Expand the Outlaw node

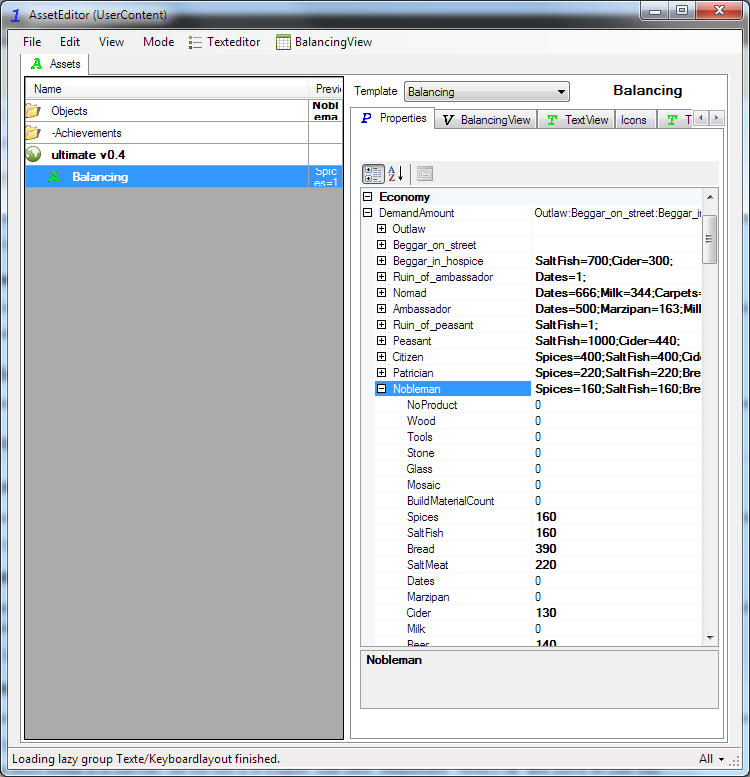[381, 228]
